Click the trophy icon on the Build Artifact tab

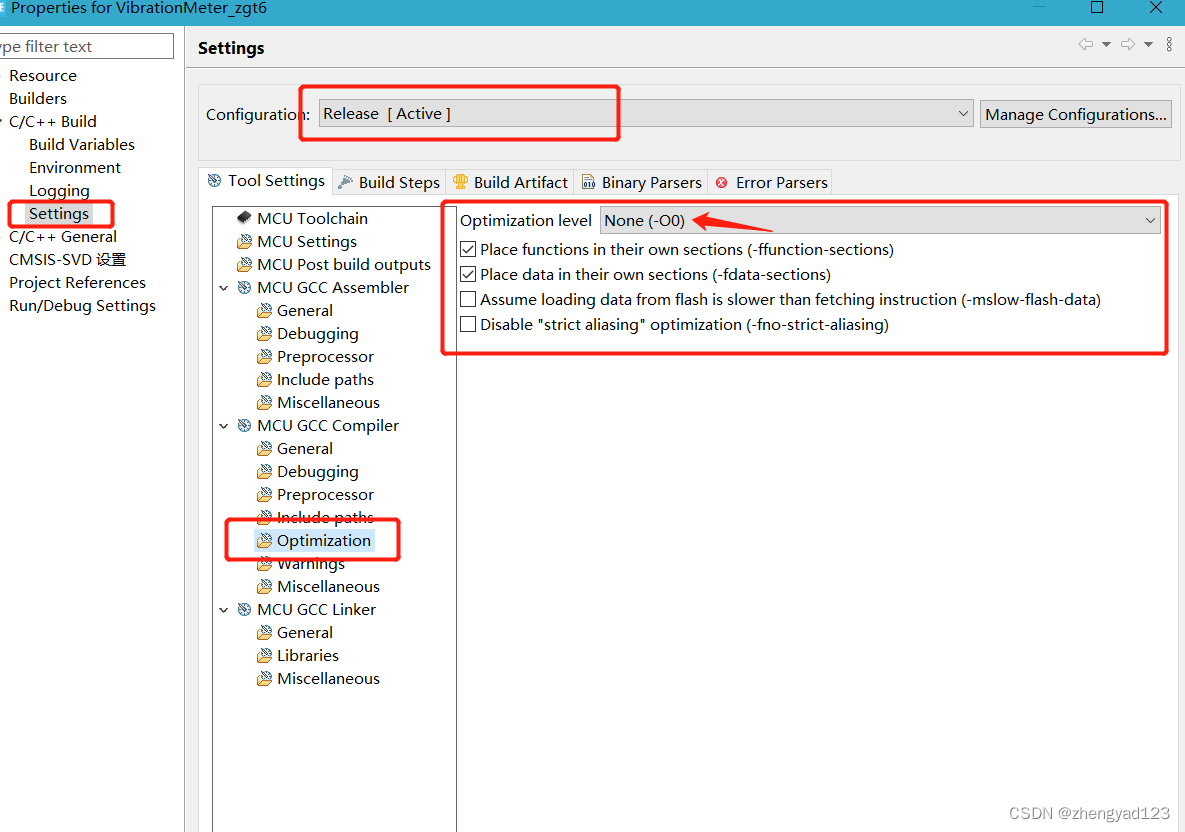(460, 181)
